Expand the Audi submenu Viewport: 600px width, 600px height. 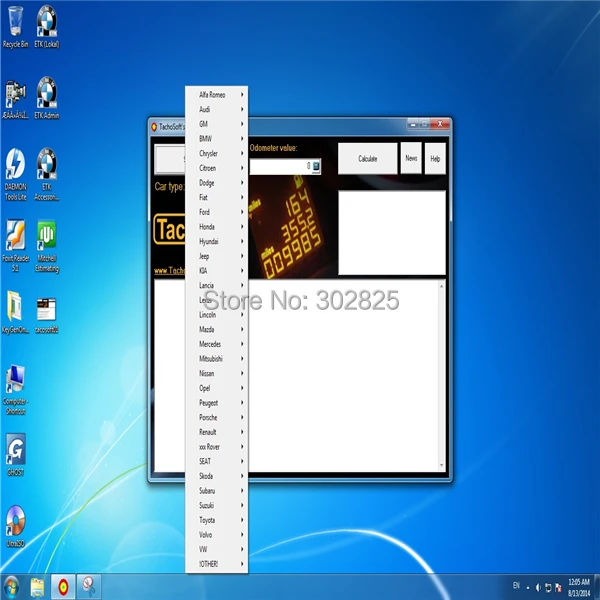point(217,109)
